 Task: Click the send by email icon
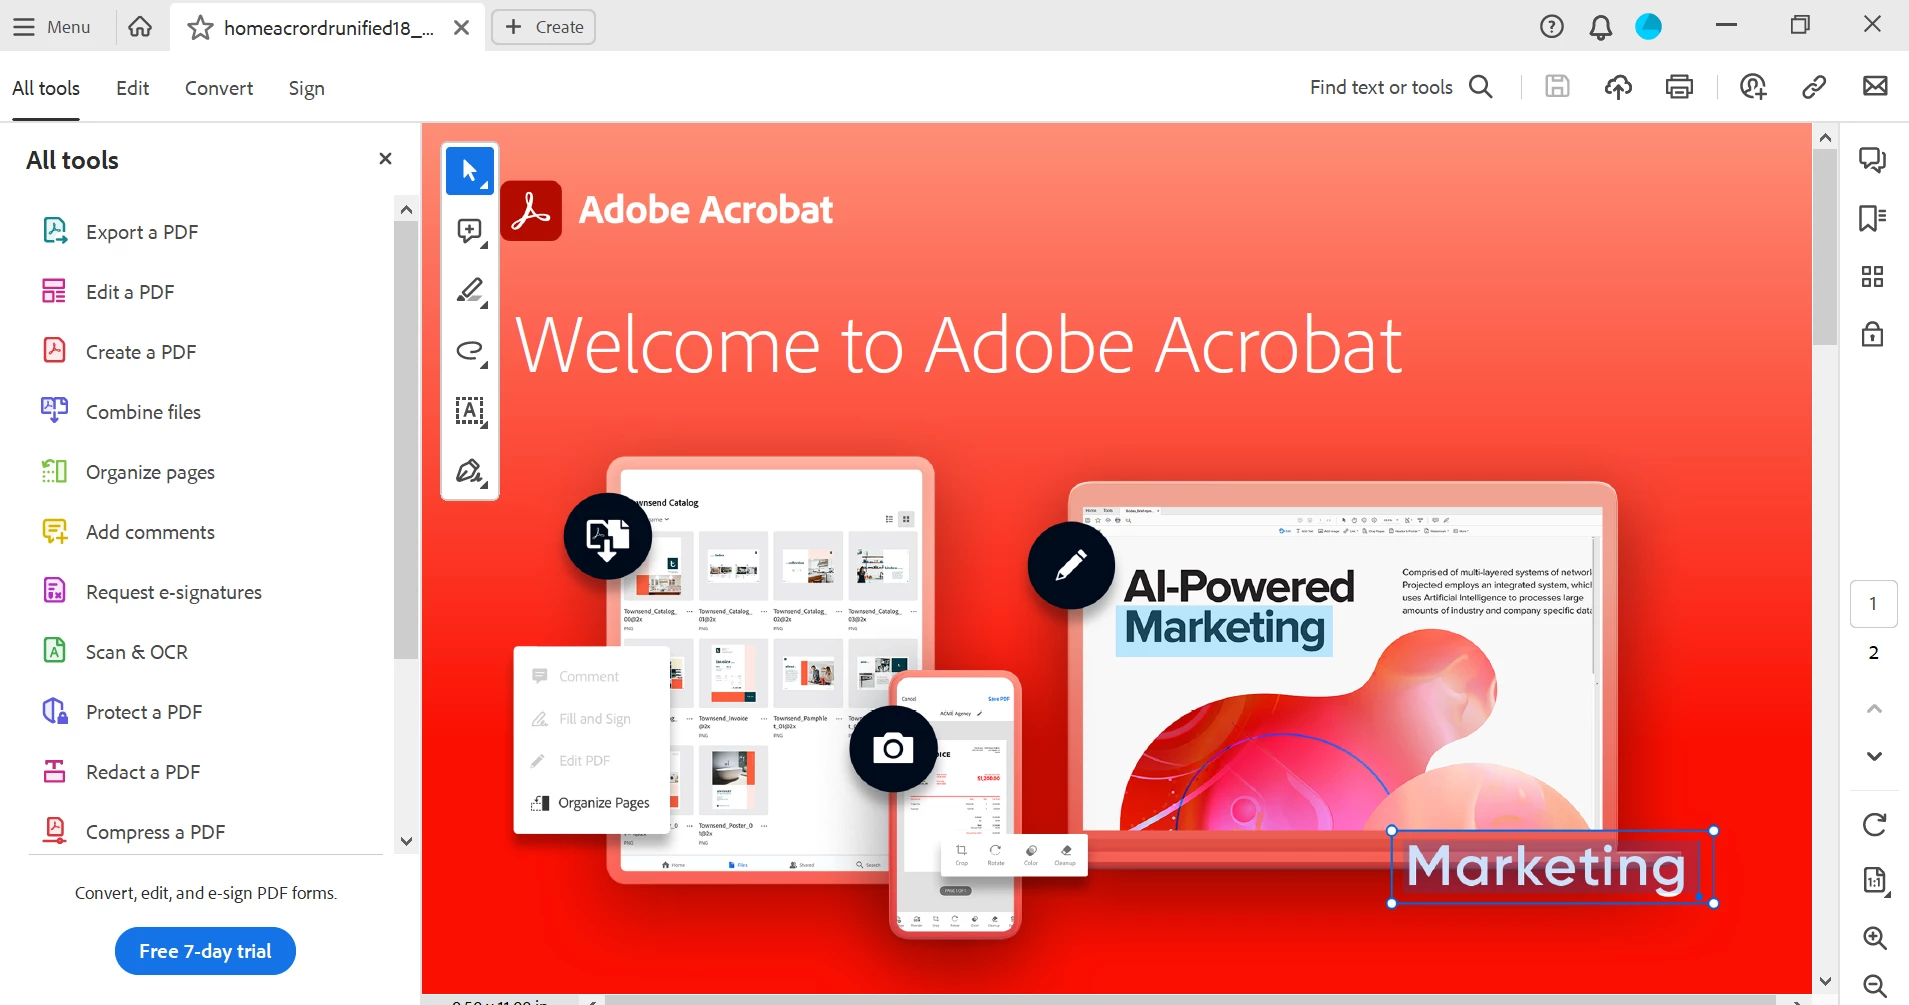coord(1875,86)
